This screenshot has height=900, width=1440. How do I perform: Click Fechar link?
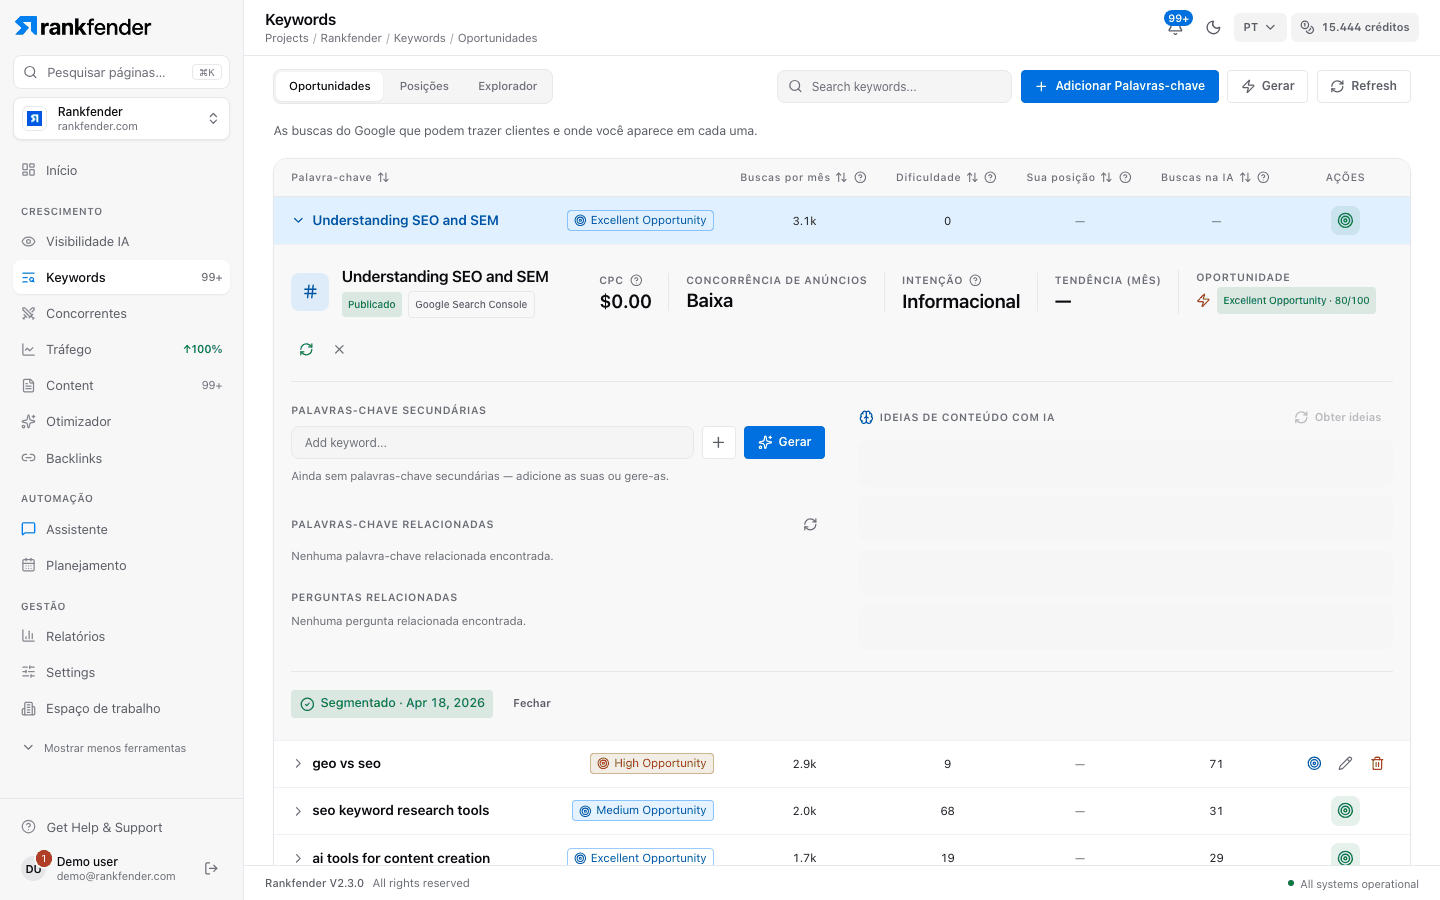[x=532, y=703]
